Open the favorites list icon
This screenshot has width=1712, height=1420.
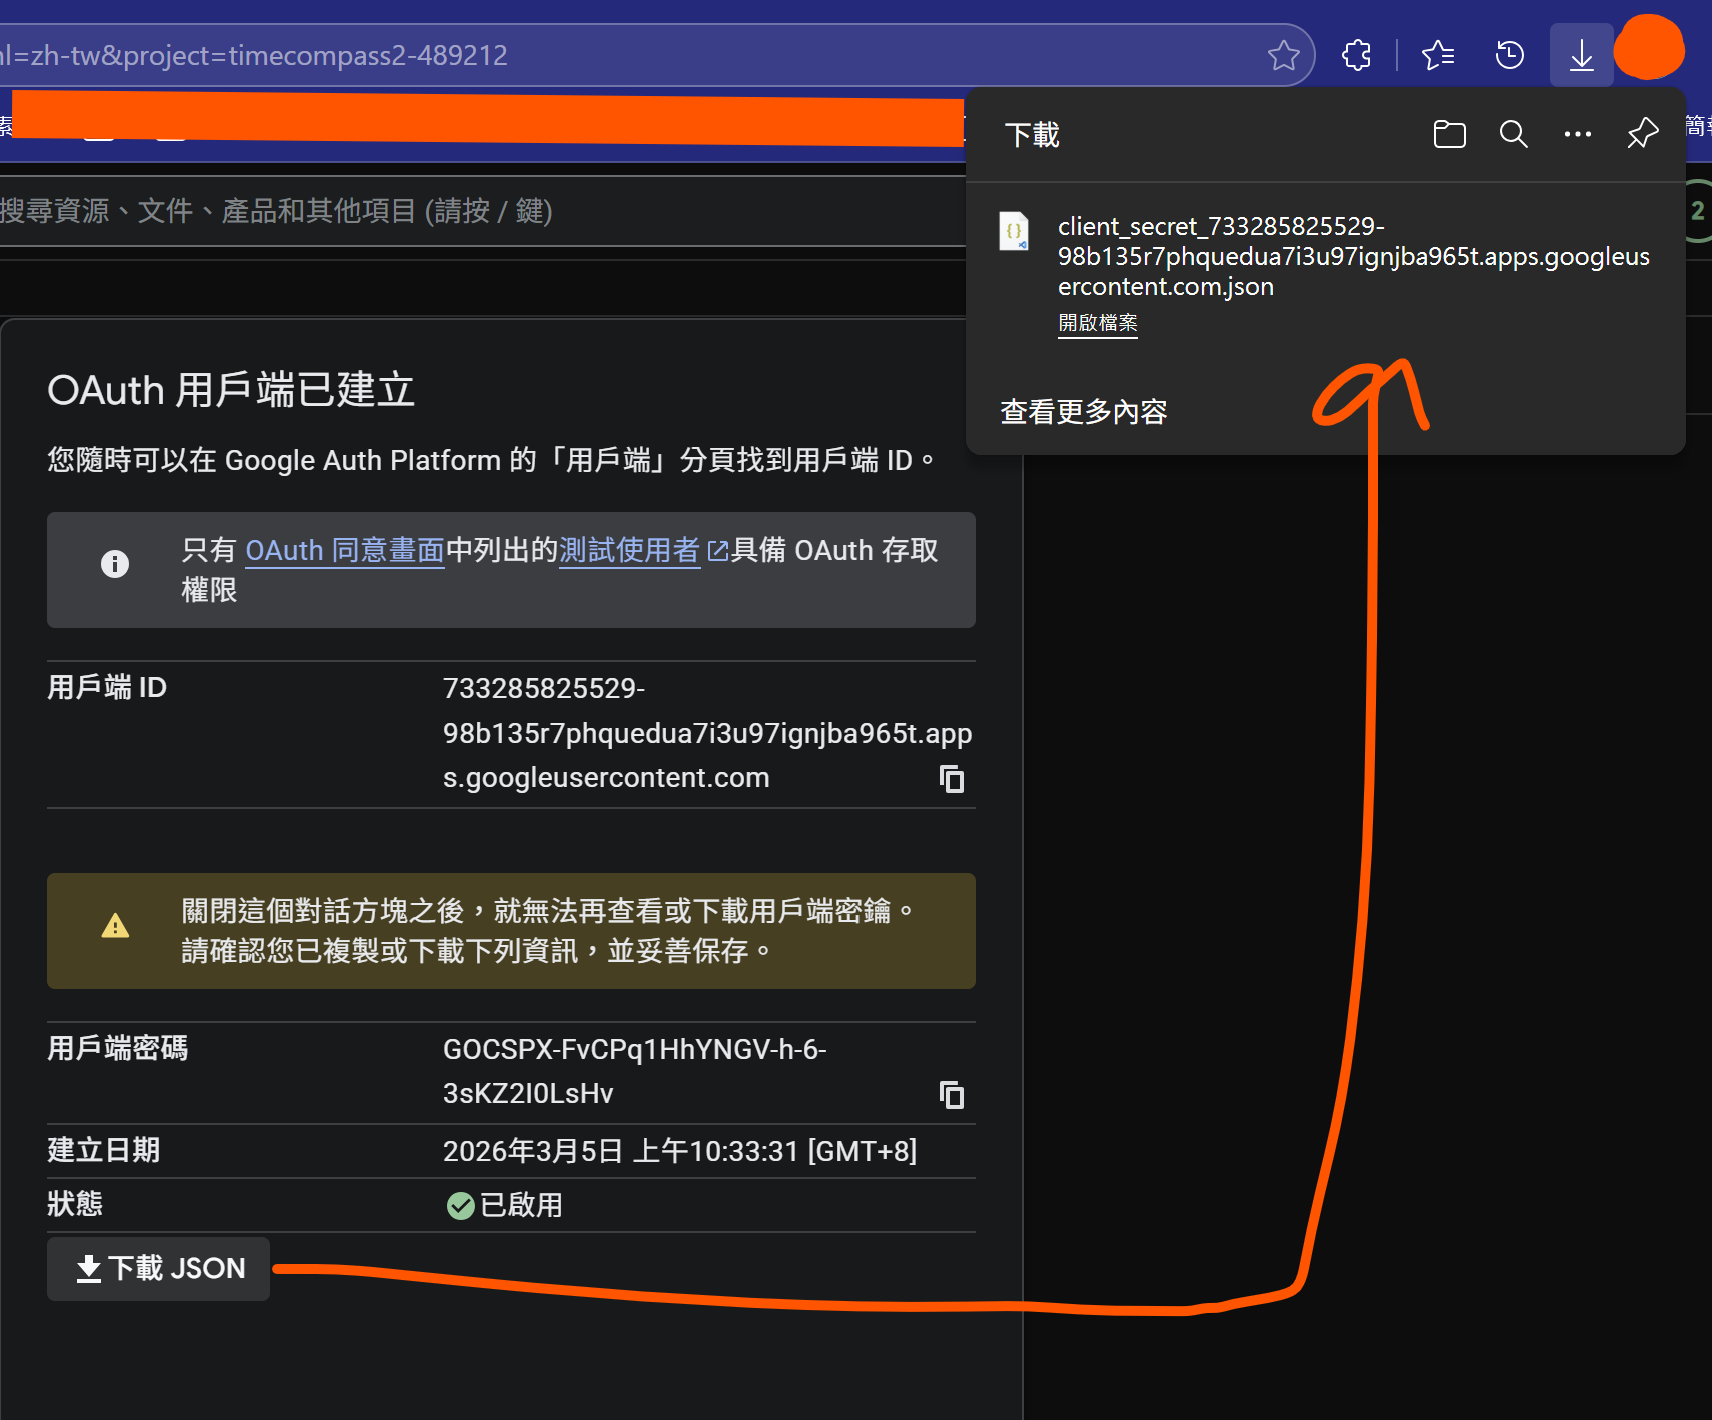[1437, 55]
